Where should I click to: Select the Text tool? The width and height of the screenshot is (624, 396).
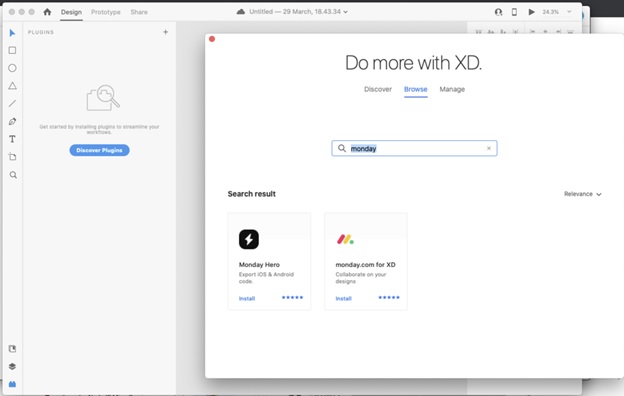[12, 139]
